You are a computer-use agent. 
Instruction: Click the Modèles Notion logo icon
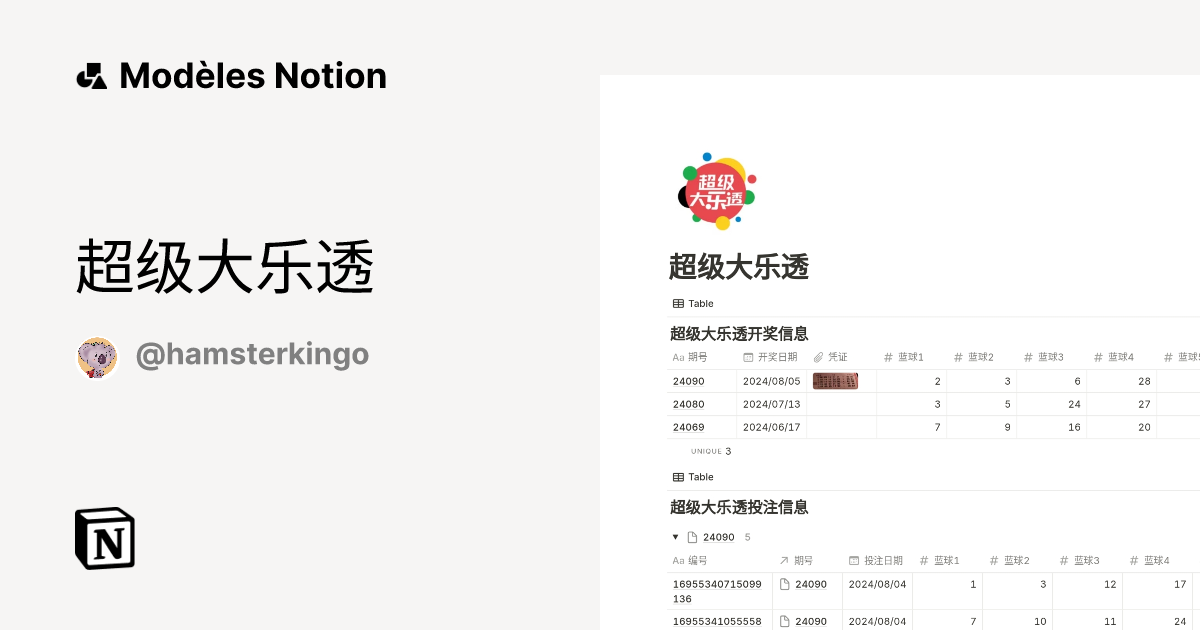[x=91, y=75]
